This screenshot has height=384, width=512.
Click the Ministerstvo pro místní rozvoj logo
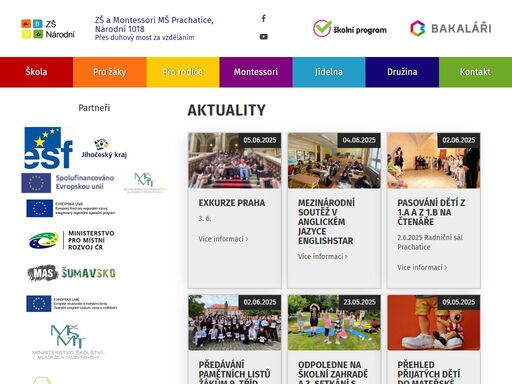(x=71, y=240)
